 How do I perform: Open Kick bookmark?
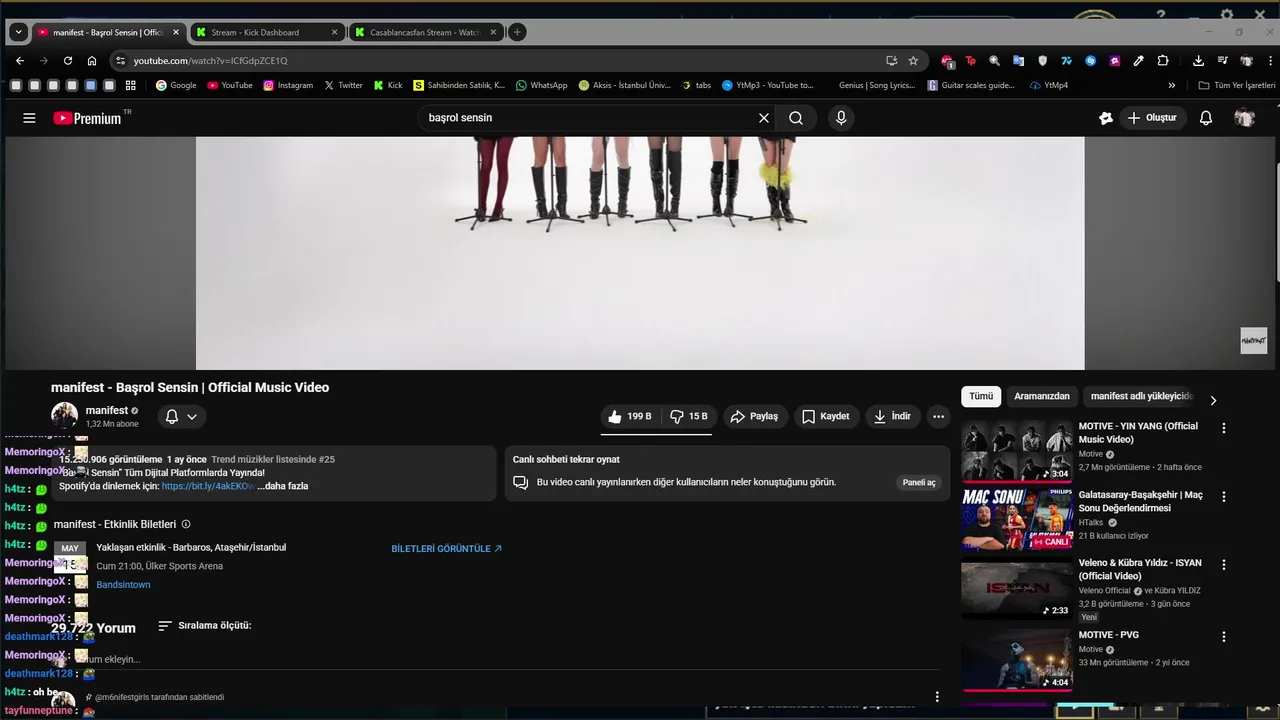pos(388,85)
